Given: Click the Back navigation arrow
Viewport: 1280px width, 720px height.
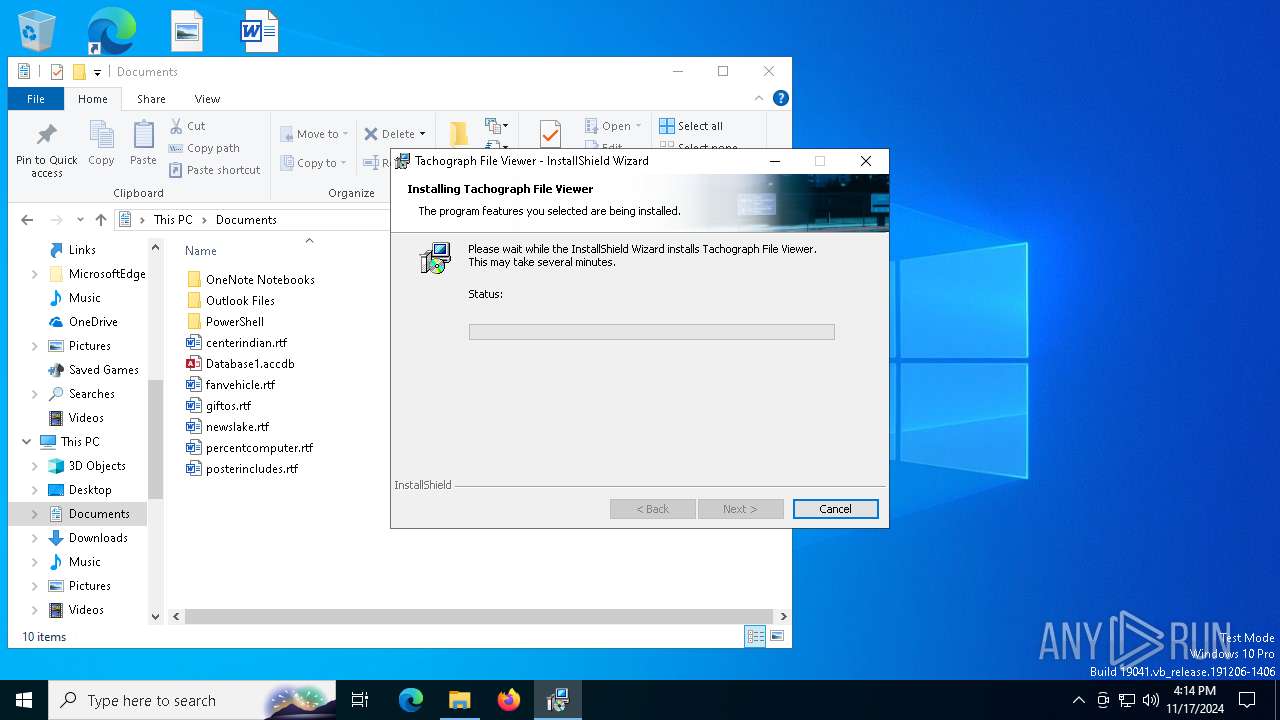Looking at the screenshot, I should pyautogui.click(x=27, y=220).
